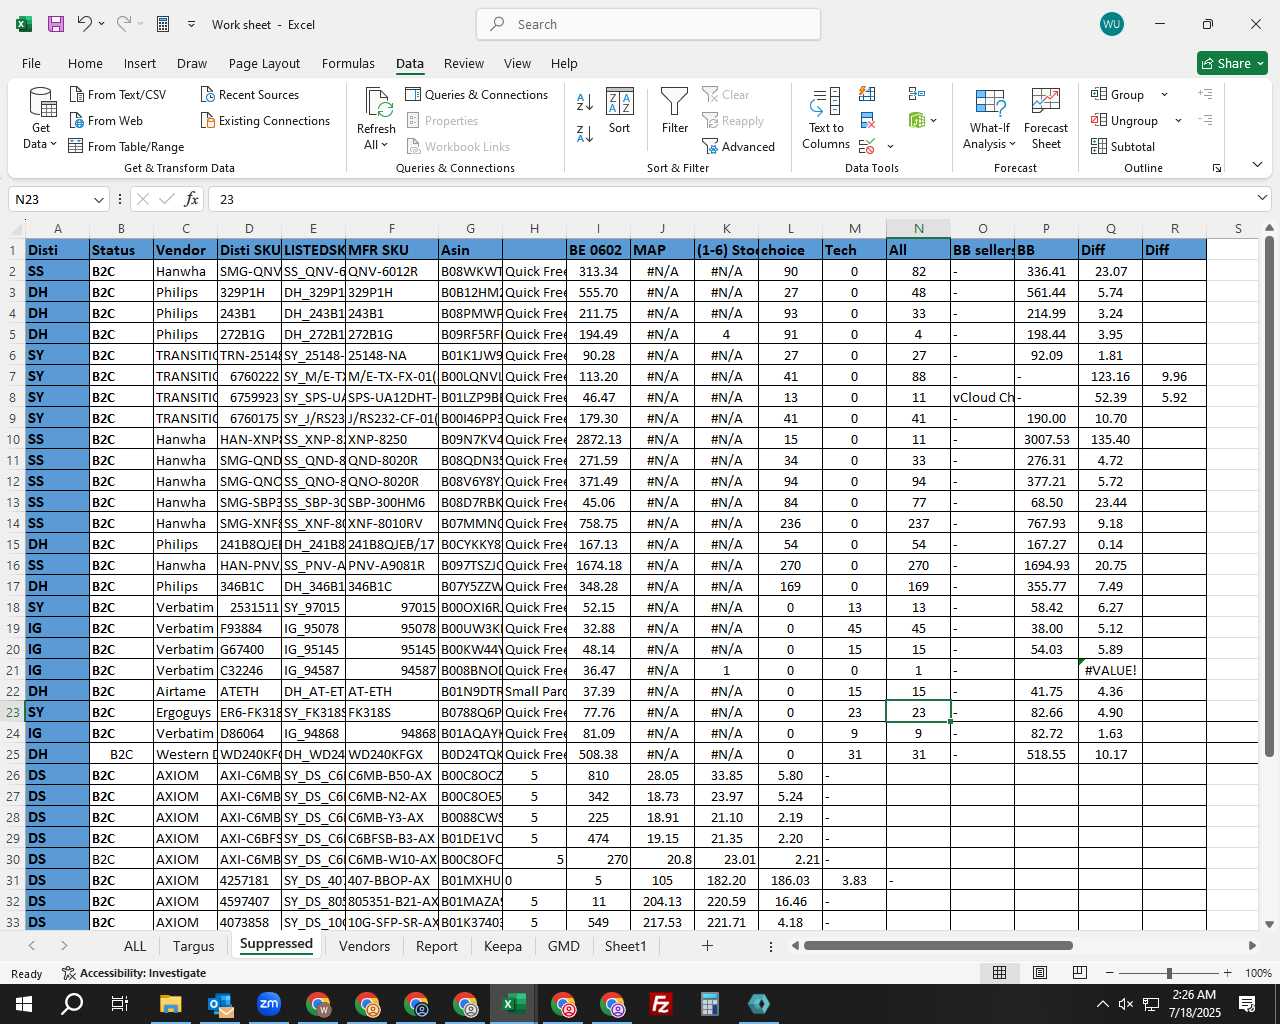Expand the Data Validation dropdown arrow
Viewport: 1280px width, 1024px height.
pos(890,147)
